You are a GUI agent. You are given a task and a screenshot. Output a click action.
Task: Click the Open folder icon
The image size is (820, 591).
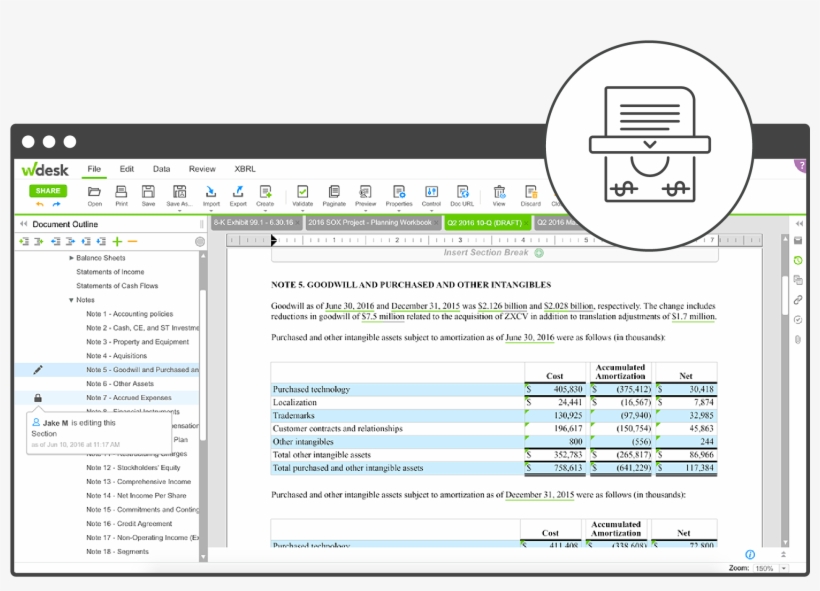point(94,191)
